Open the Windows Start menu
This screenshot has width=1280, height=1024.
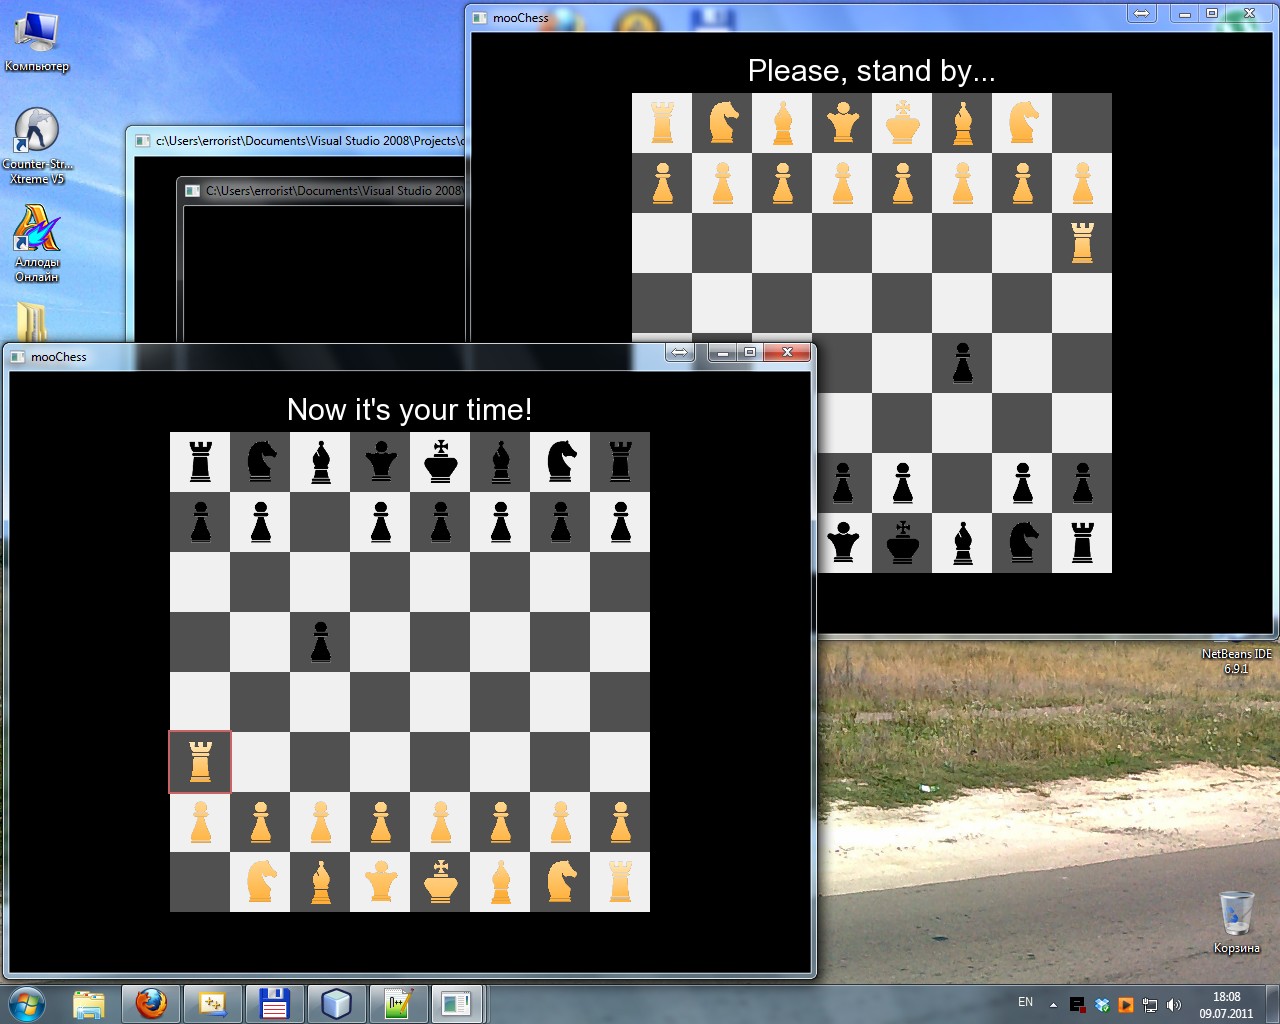click(27, 1004)
